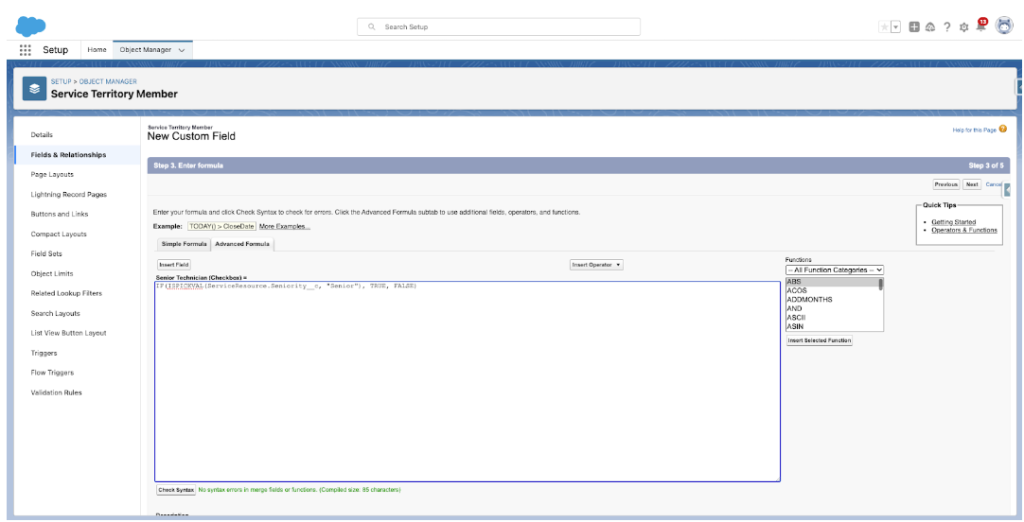
Task: Open Object Limits in the sidebar
Action: coord(52,274)
